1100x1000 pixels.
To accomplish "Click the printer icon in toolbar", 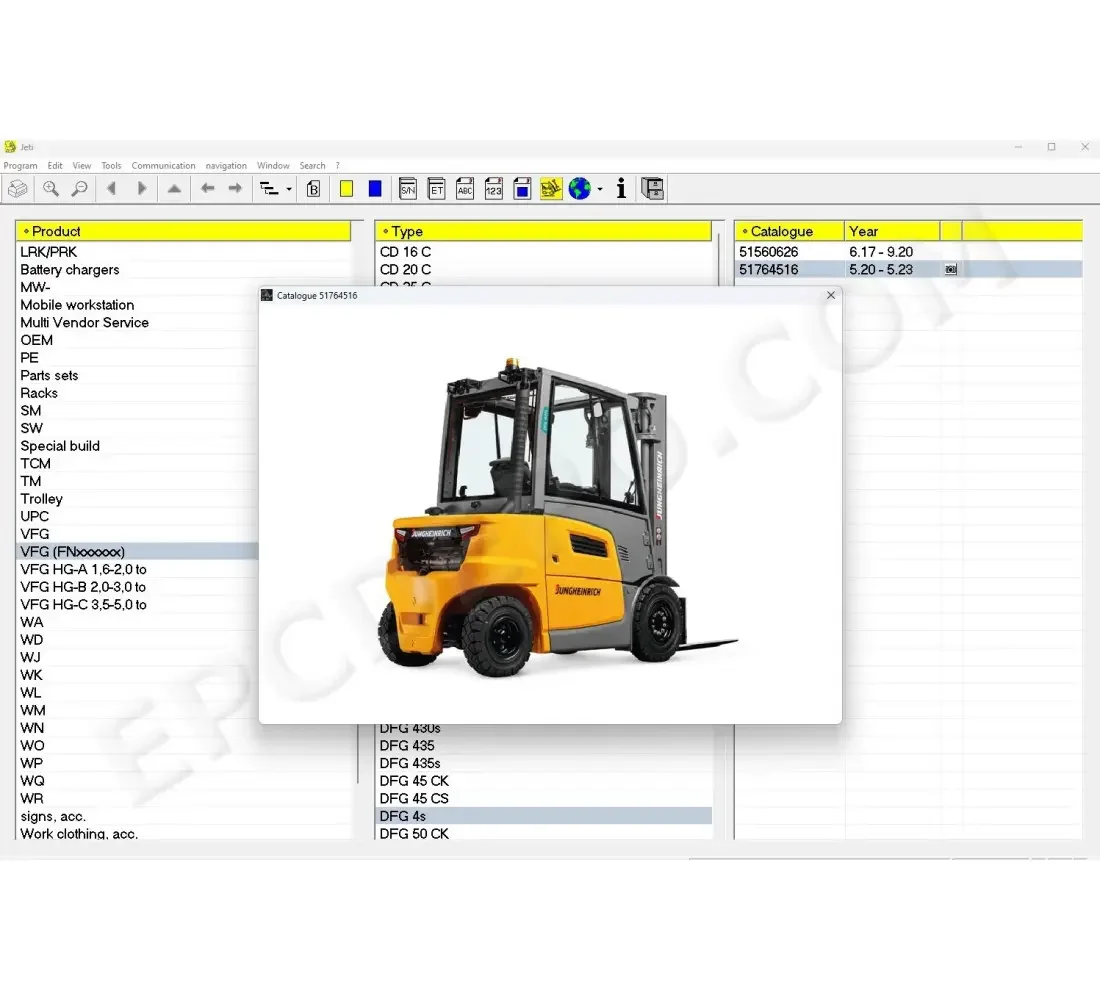I will (x=18, y=189).
